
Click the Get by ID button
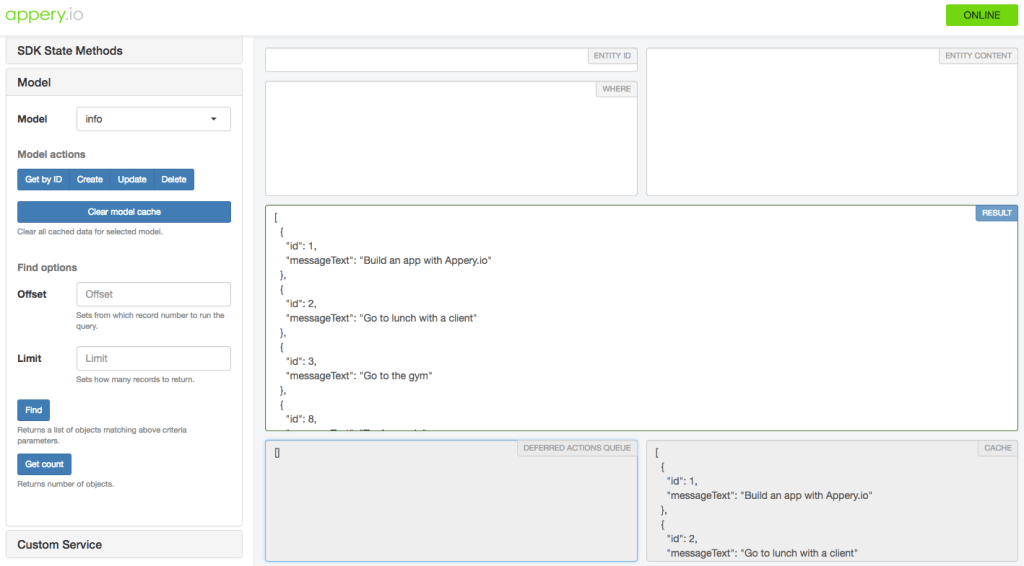pyautogui.click(x=43, y=180)
